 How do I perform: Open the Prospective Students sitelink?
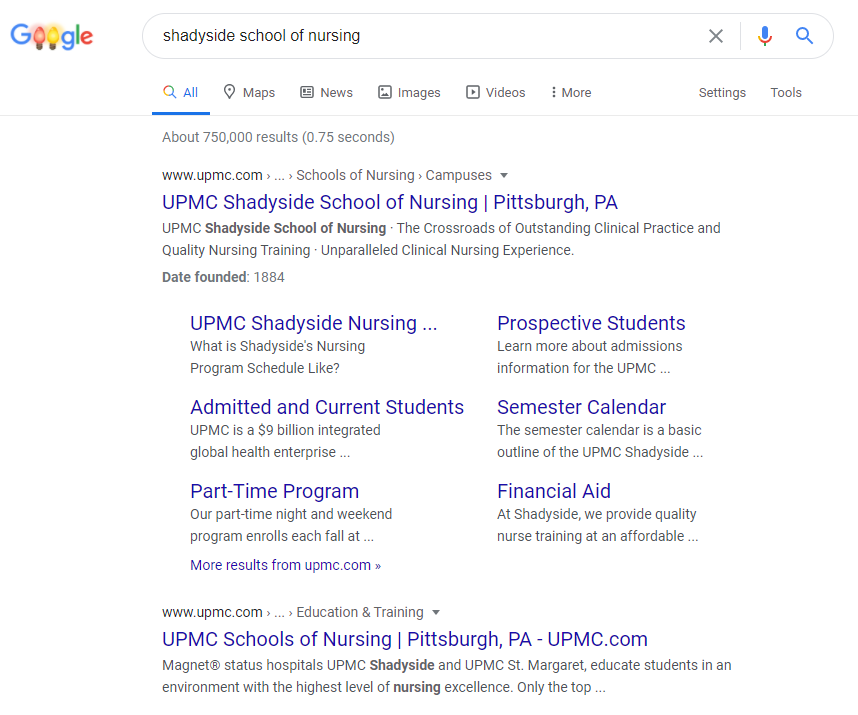click(x=591, y=323)
